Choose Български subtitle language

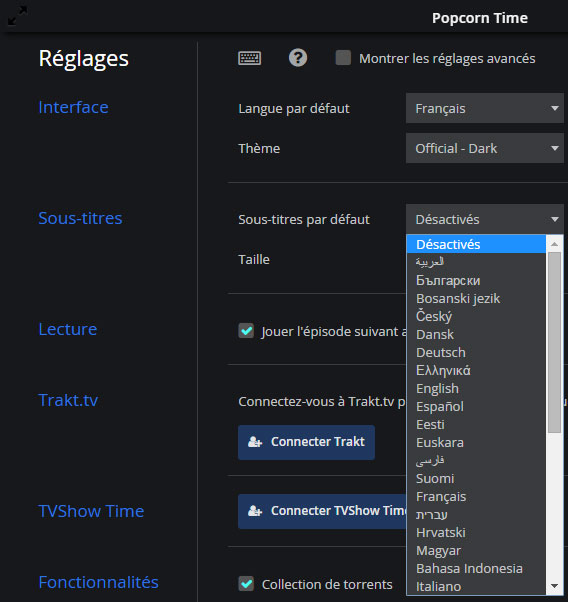pyautogui.click(x=476, y=280)
